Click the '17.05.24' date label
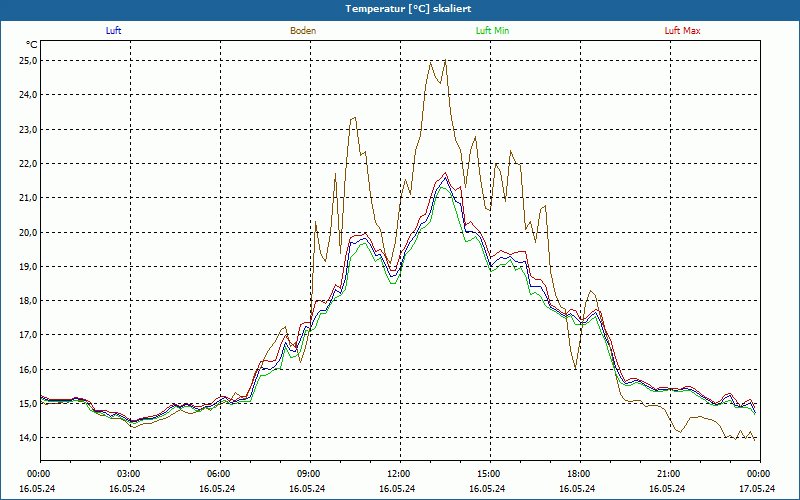 tap(757, 489)
